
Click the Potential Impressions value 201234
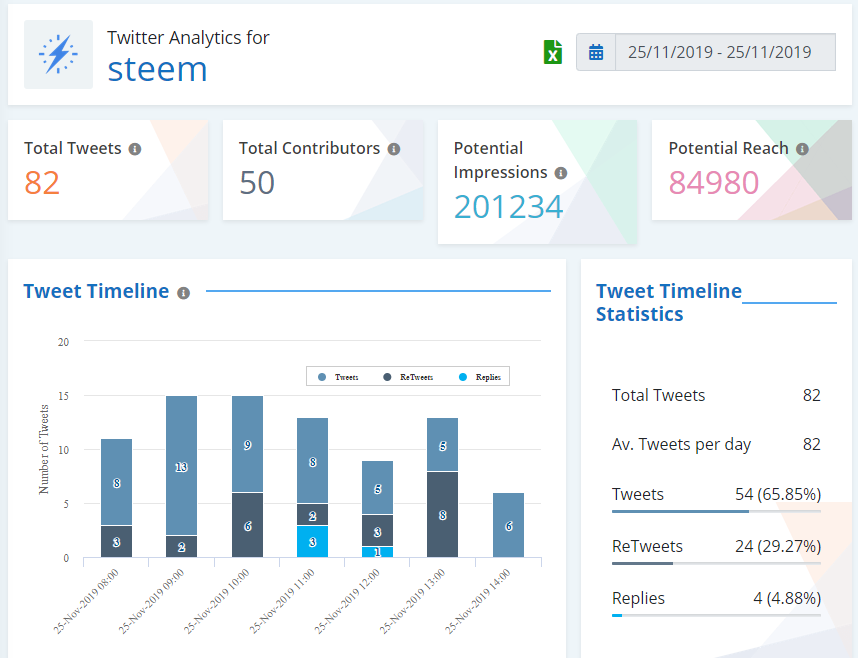508,207
